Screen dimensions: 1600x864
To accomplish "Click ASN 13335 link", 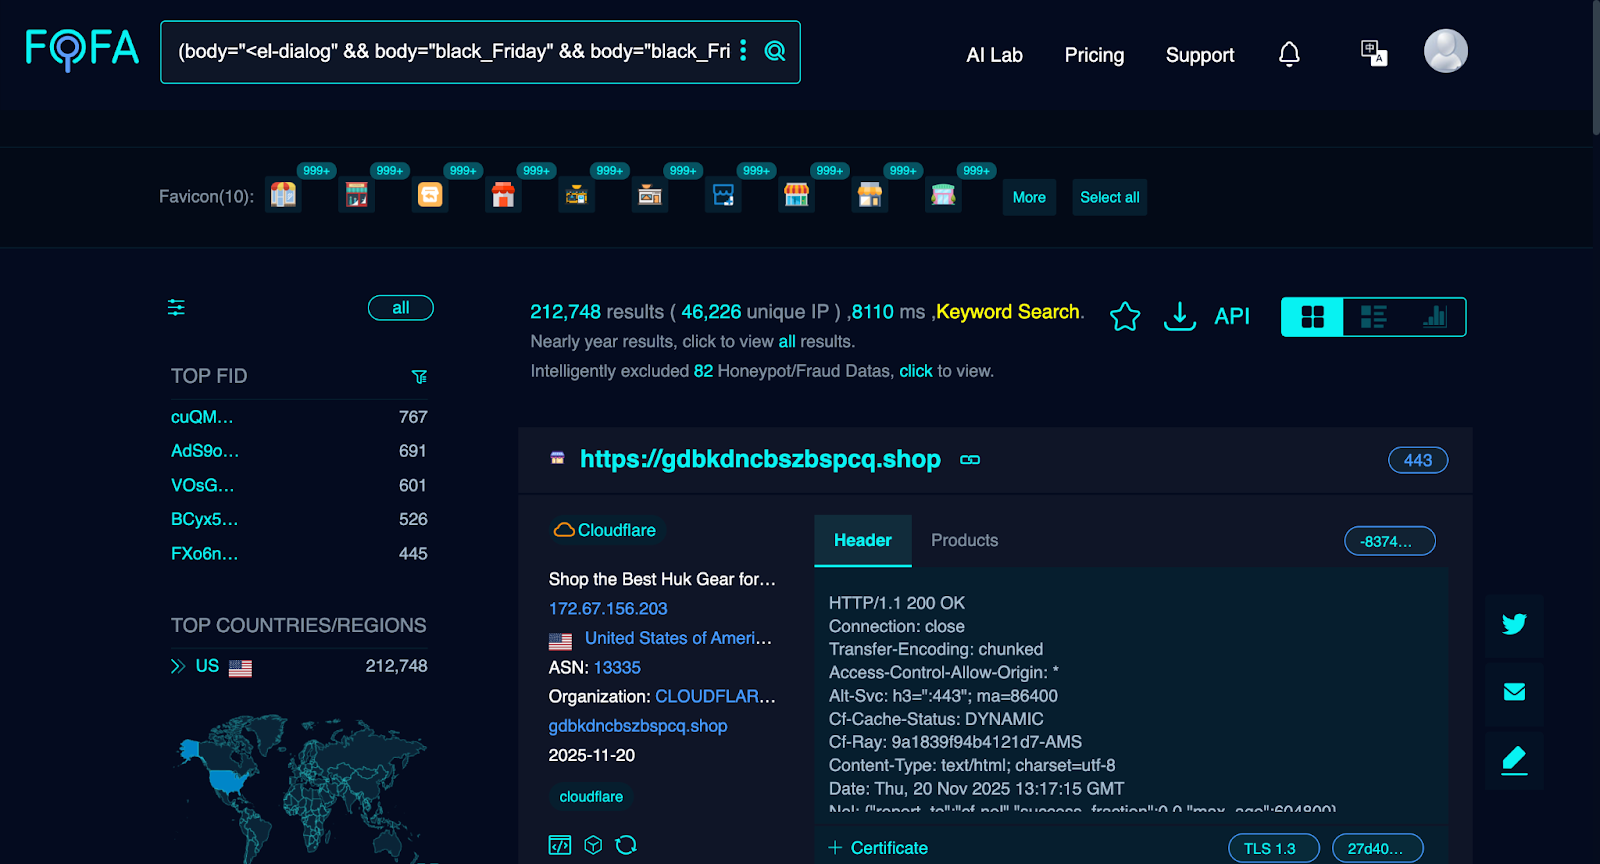I will point(617,668).
